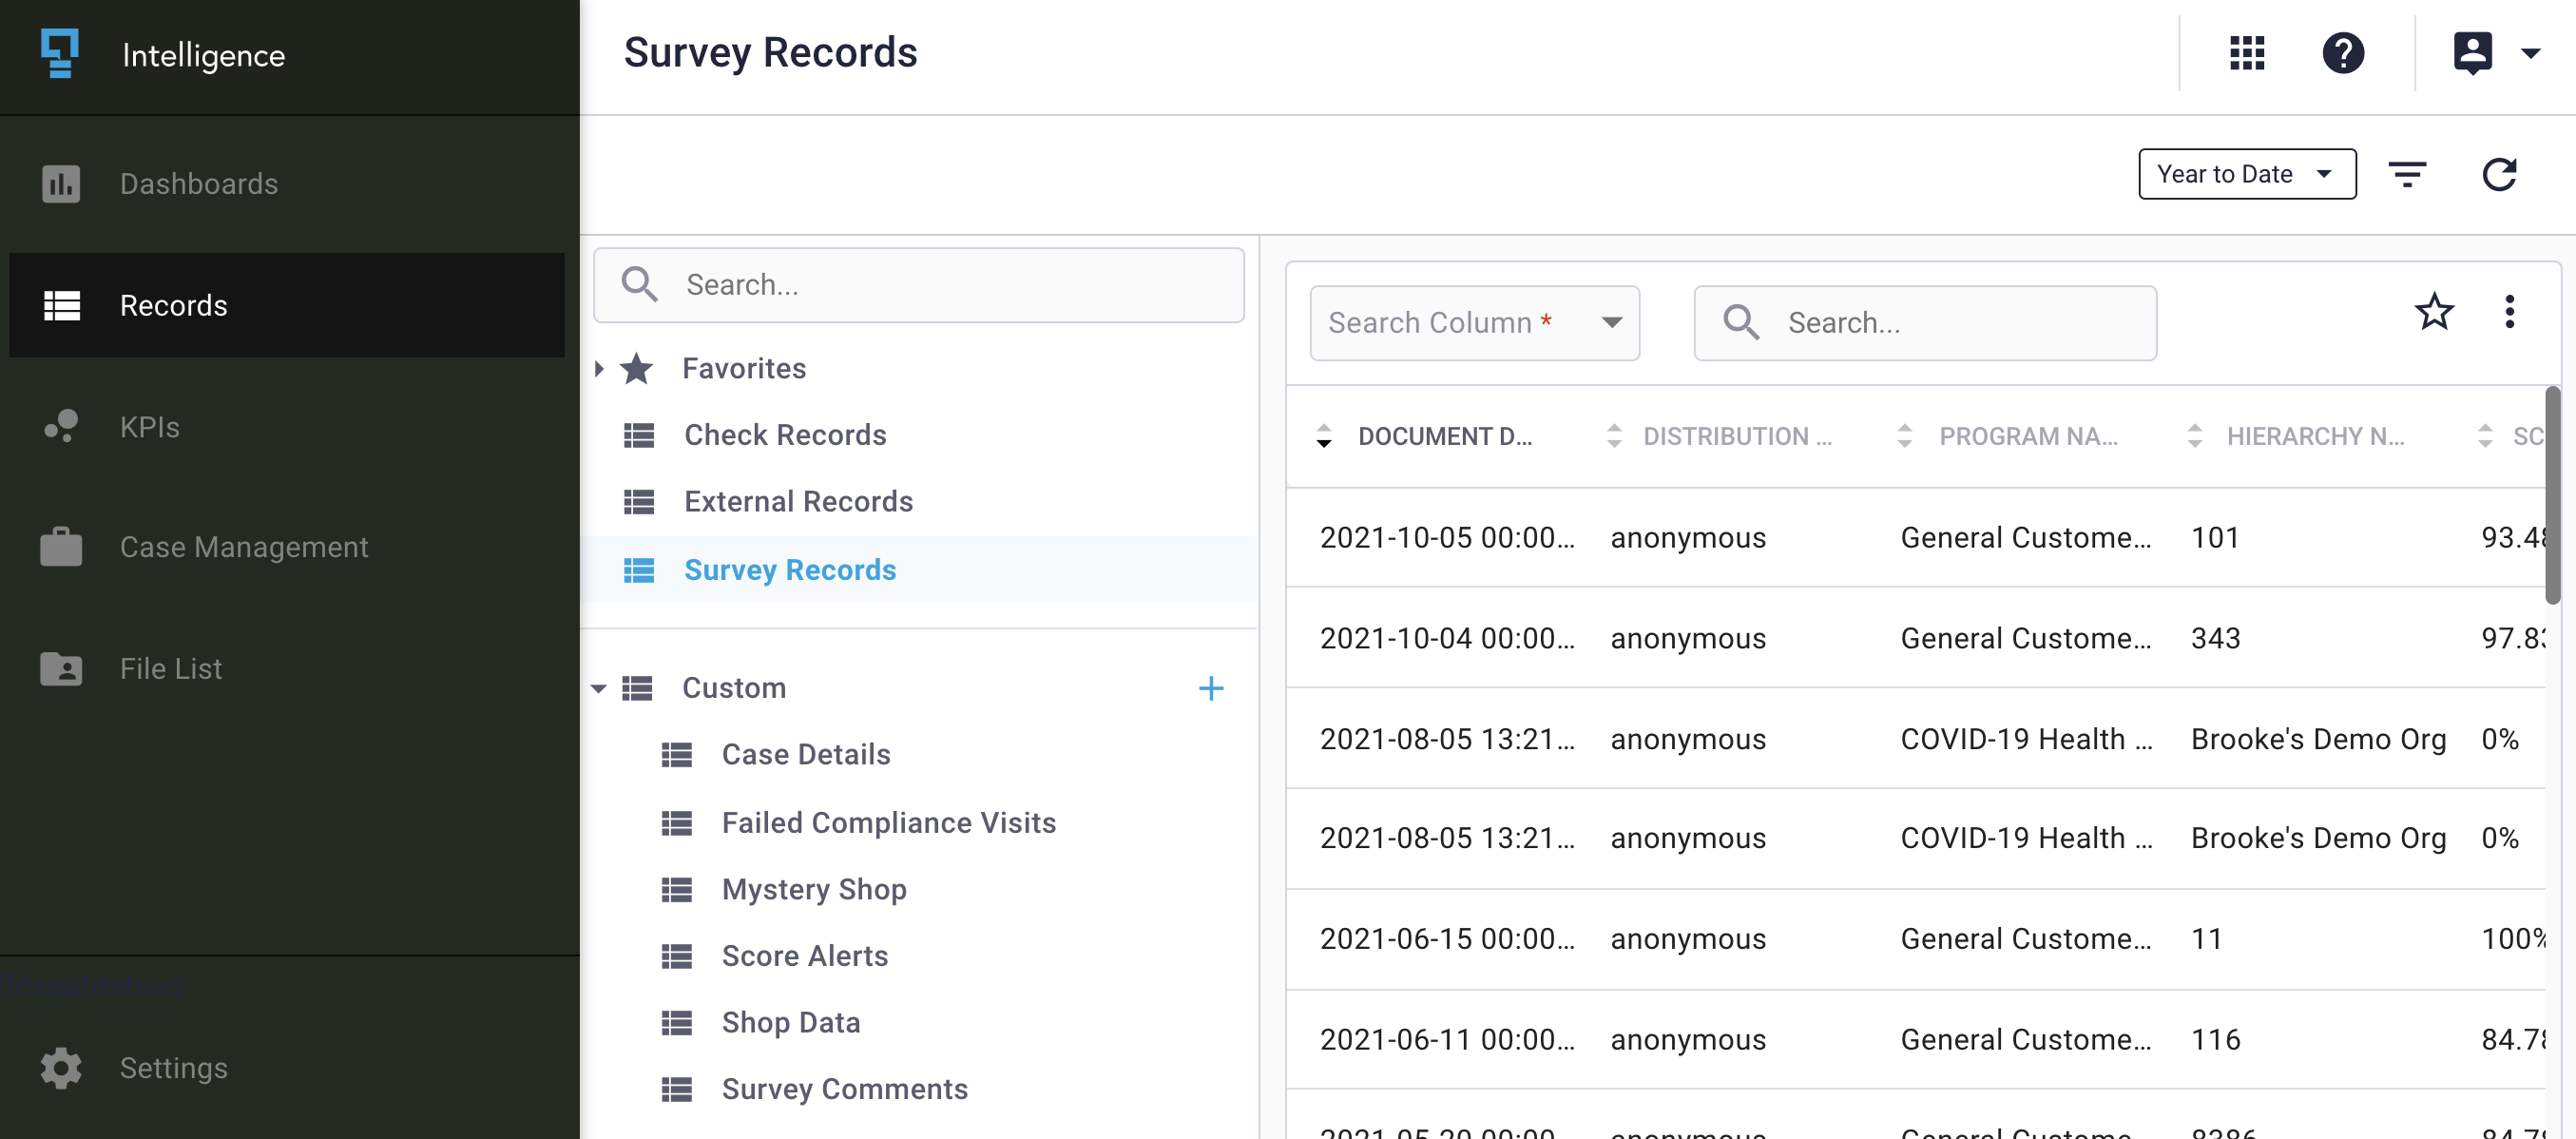Click the Score Alerts list icon
The width and height of the screenshot is (2576, 1139).
pos(677,956)
